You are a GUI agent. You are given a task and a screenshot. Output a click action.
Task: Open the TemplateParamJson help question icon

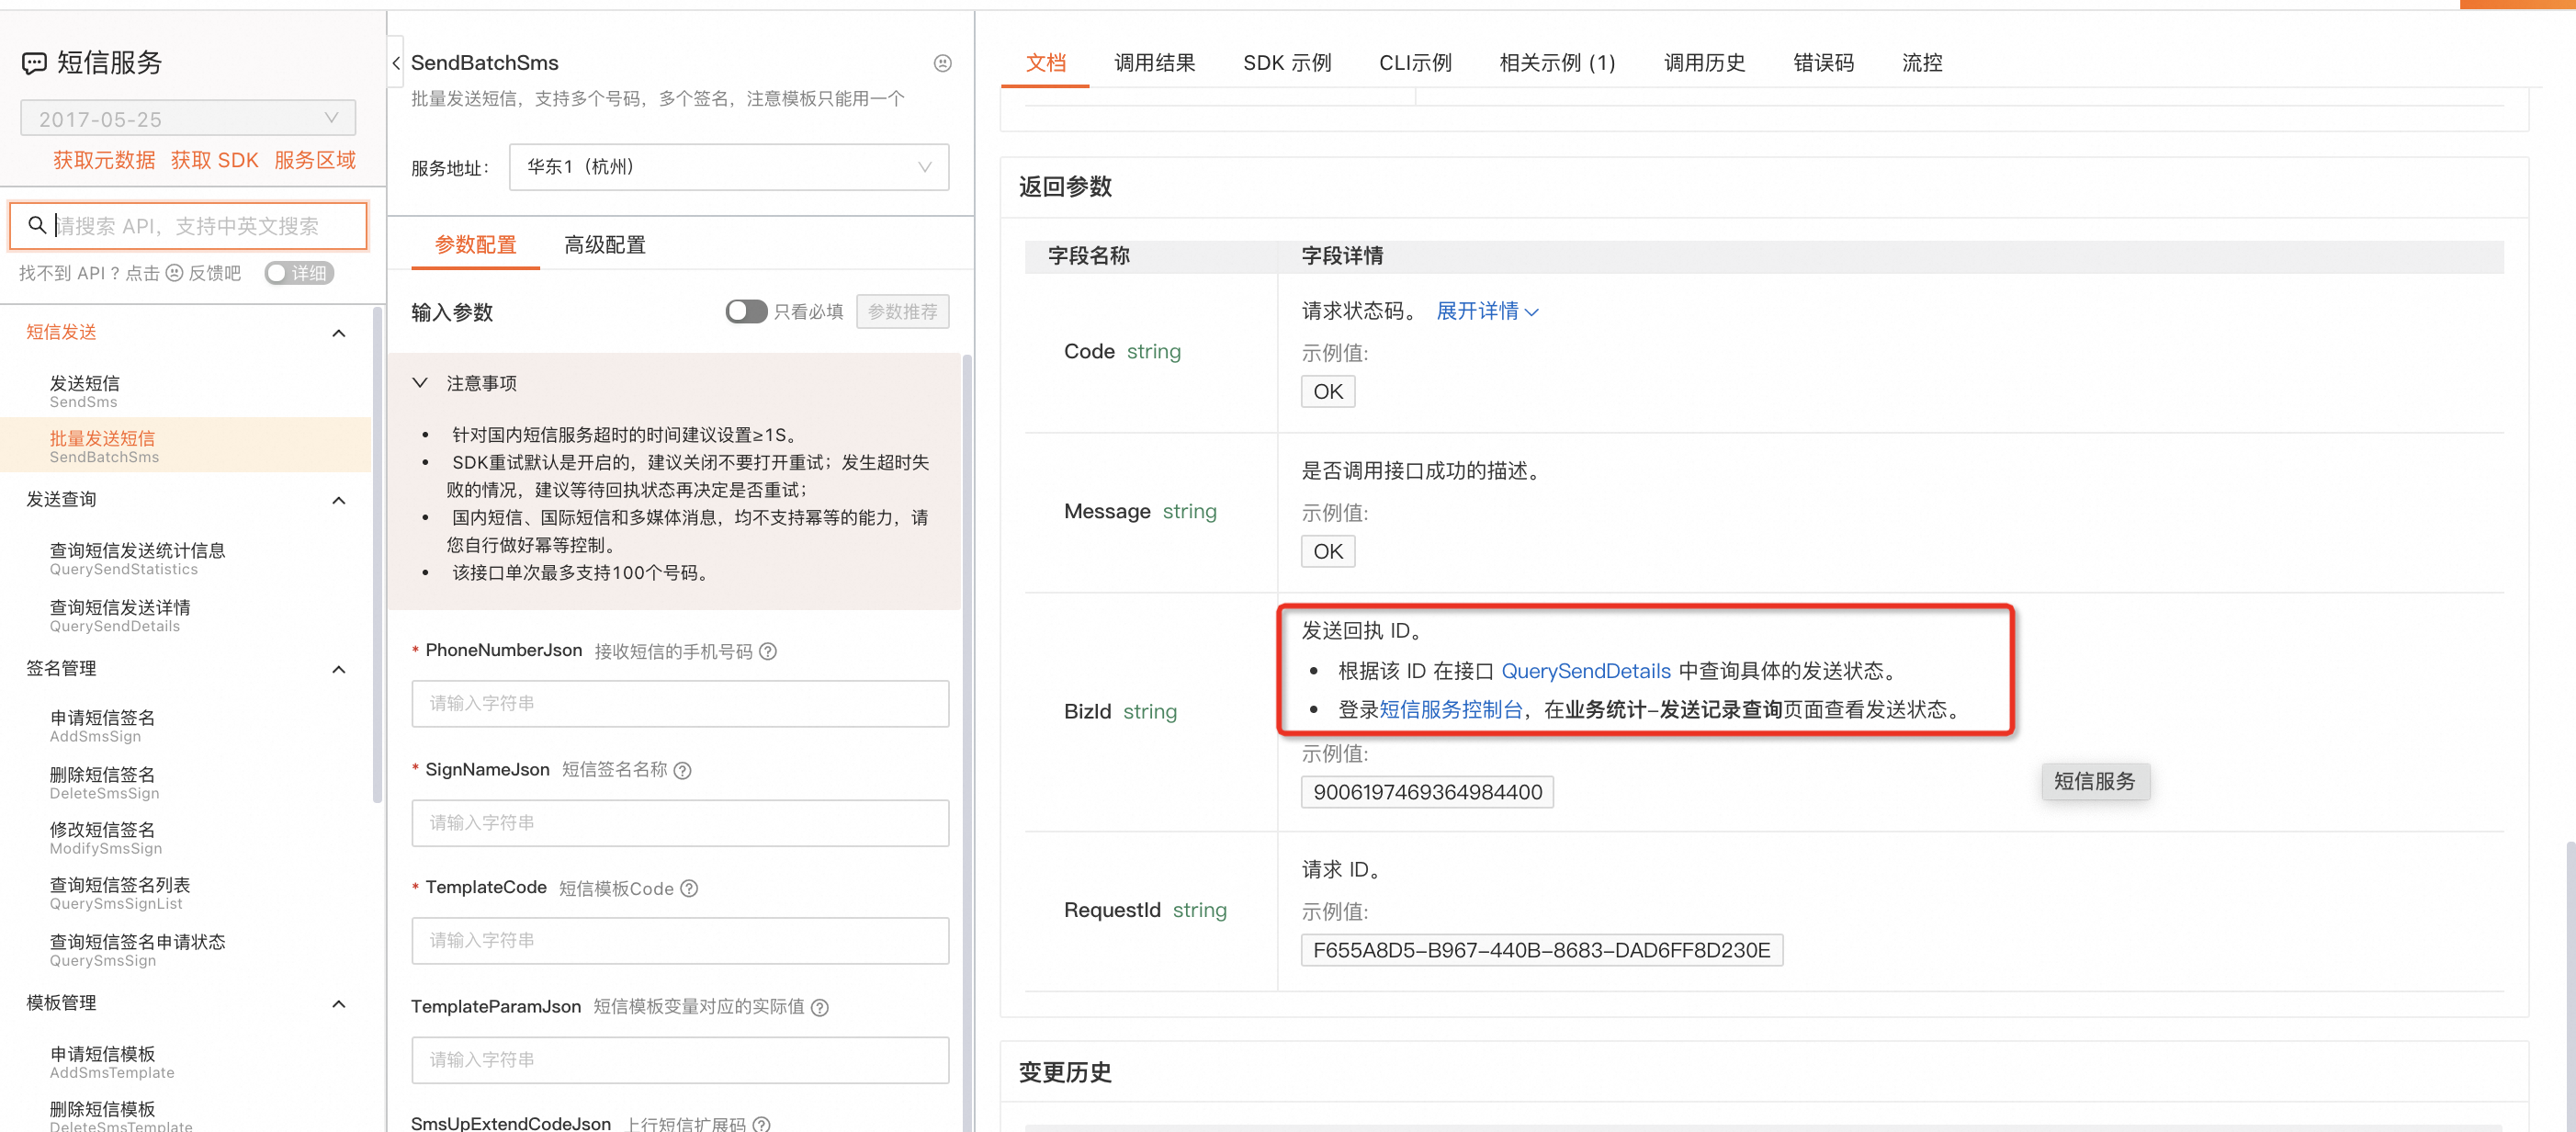click(820, 1007)
